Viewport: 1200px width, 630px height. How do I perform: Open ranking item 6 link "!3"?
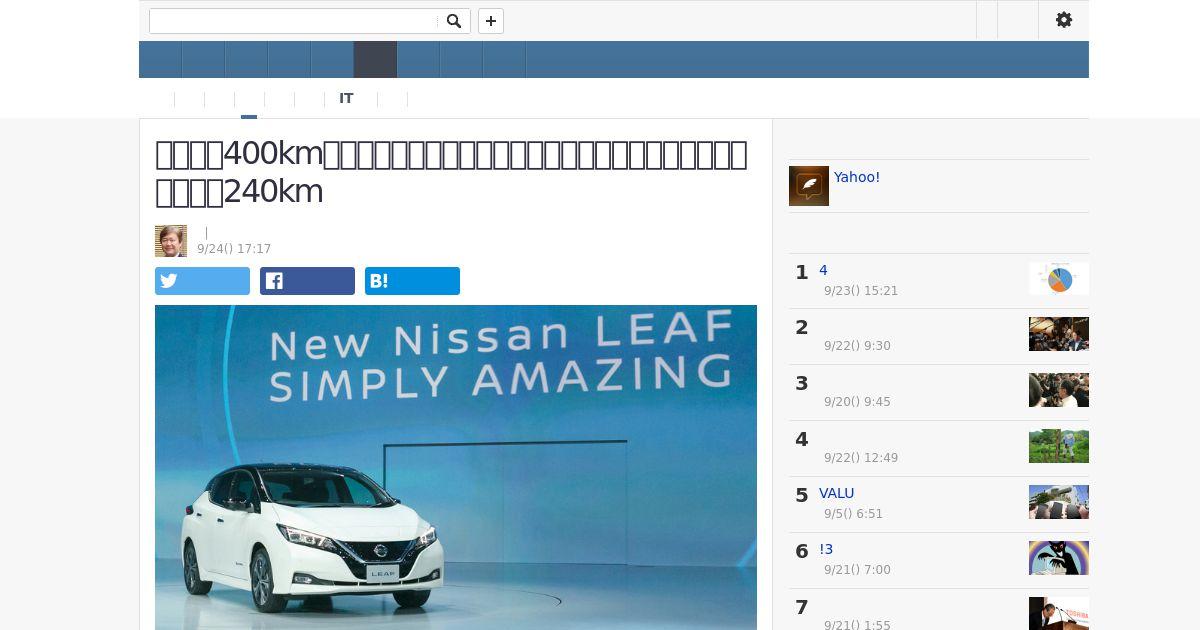tap(826, 549)
